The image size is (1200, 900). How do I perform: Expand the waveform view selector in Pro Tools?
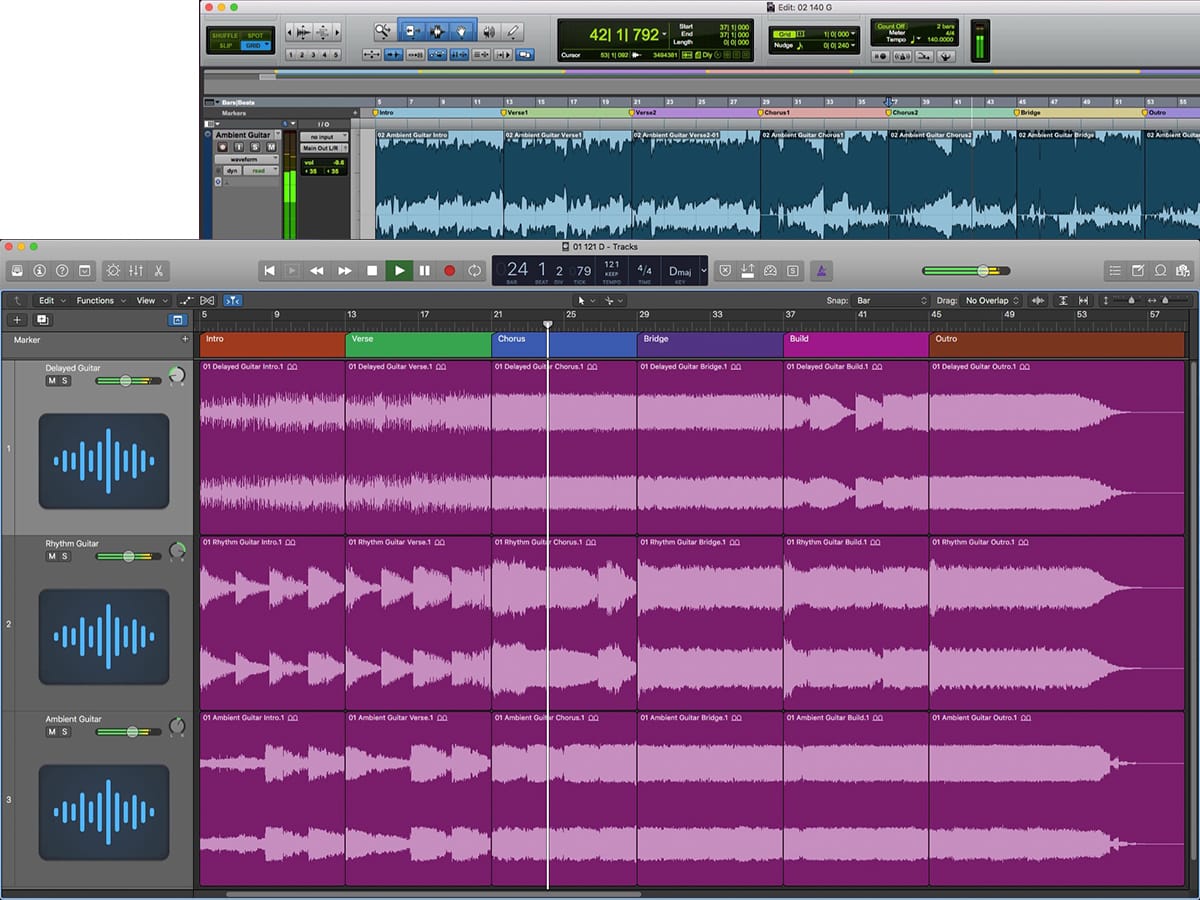[243, 159]
